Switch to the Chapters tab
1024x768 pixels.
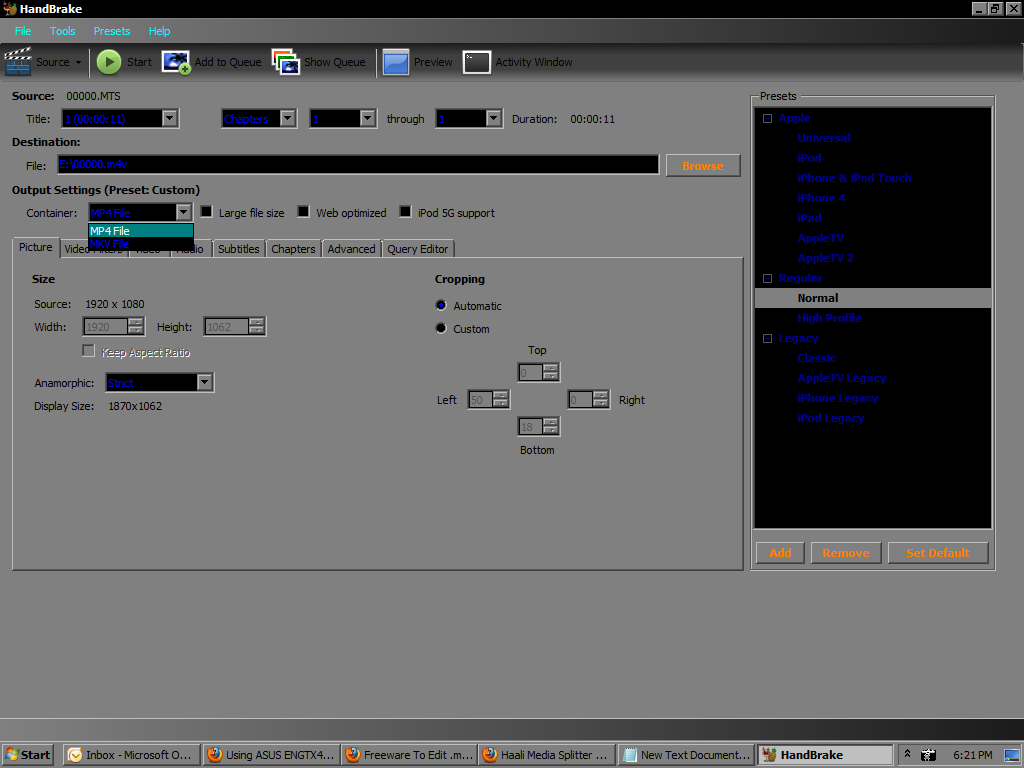coord(293,249)
